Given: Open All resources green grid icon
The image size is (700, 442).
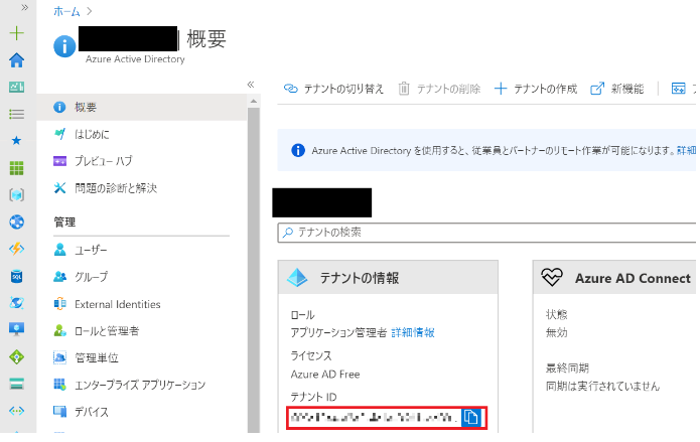Looking at the screenshot, I should click(17, 168).
